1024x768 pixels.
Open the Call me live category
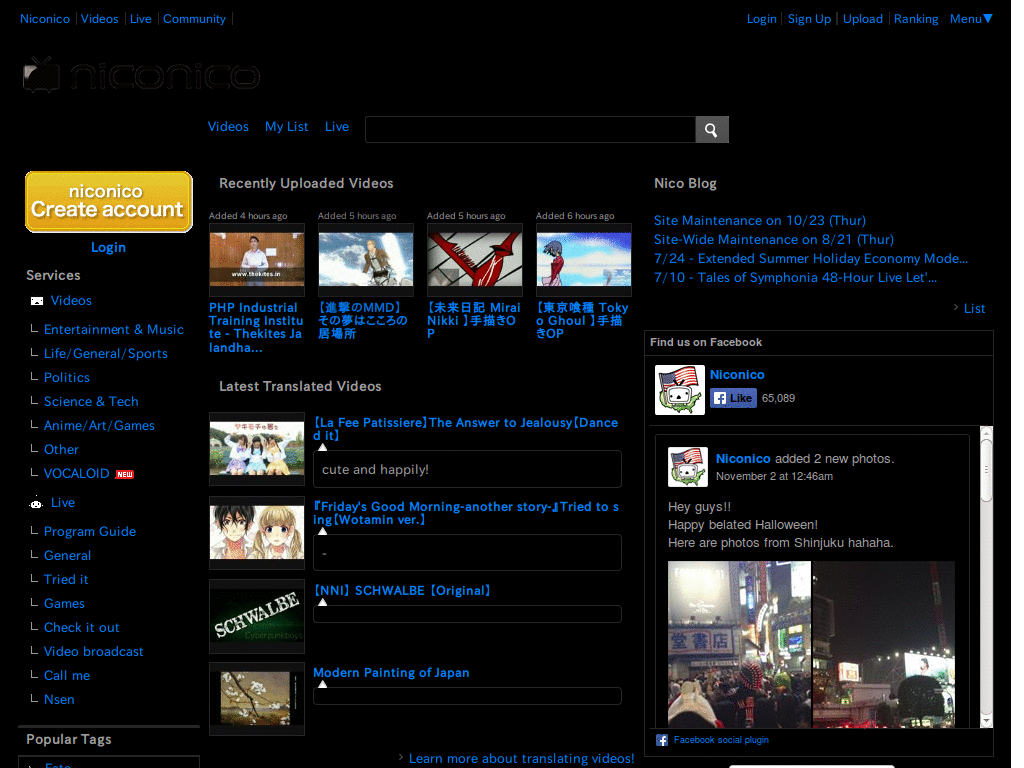[x=67, y=676]
